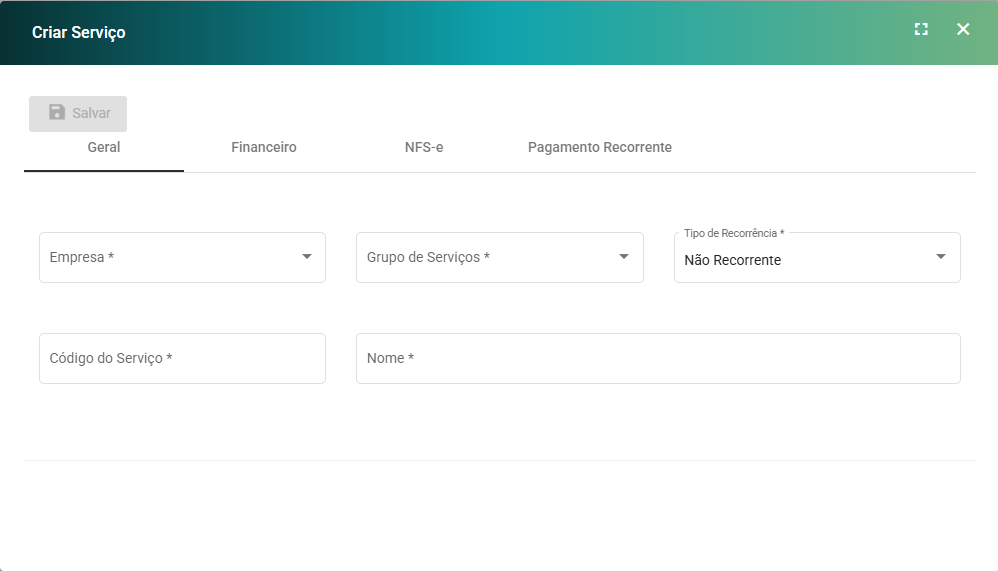
Task: Click the Grupo de Serviços dropdown arrow
Action: pos(623,257)
